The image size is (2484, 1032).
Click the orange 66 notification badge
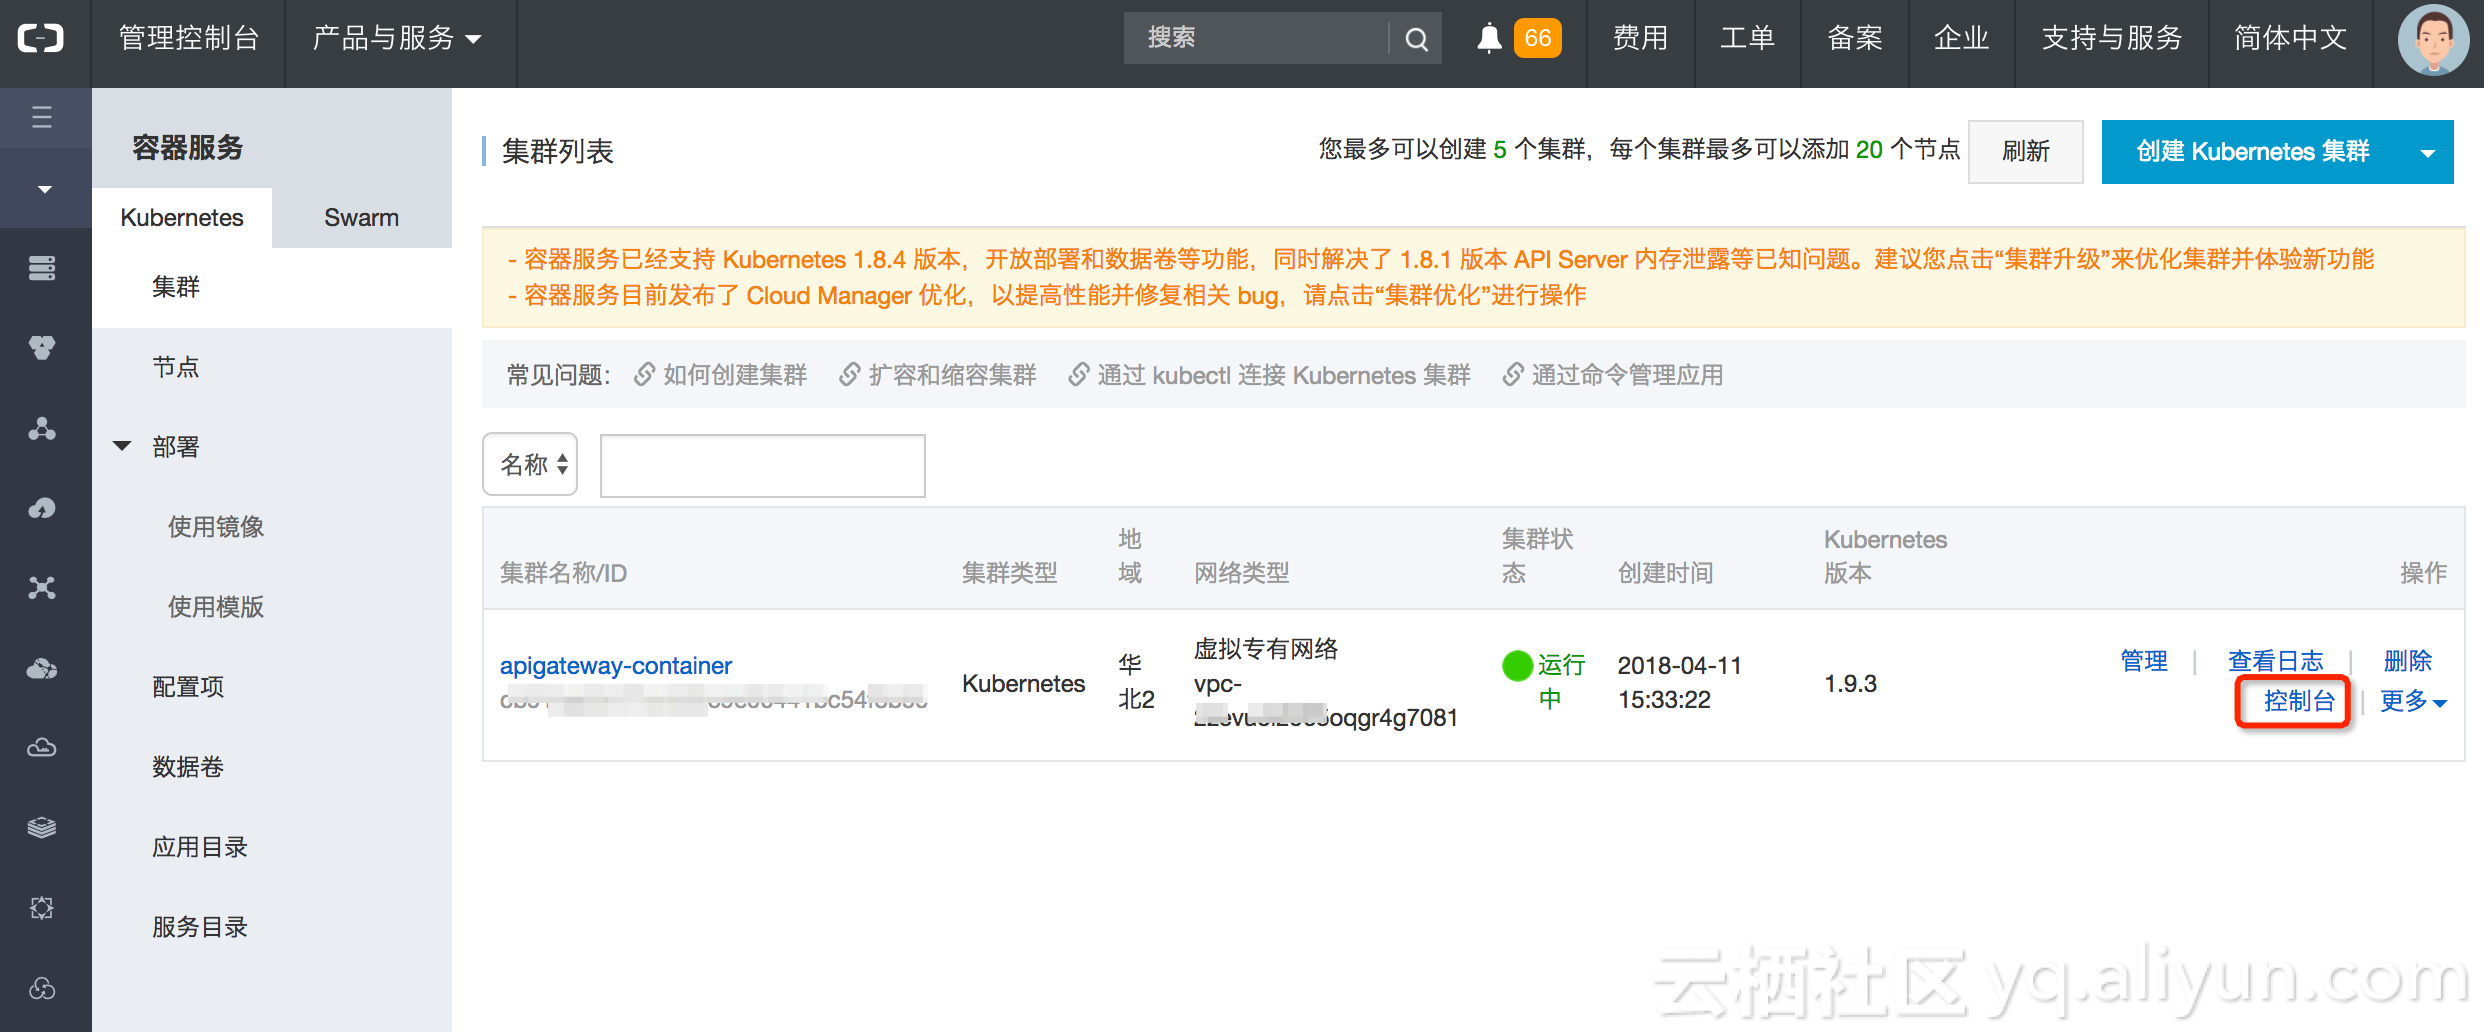pyautogui.click(x=1537, y=38)
